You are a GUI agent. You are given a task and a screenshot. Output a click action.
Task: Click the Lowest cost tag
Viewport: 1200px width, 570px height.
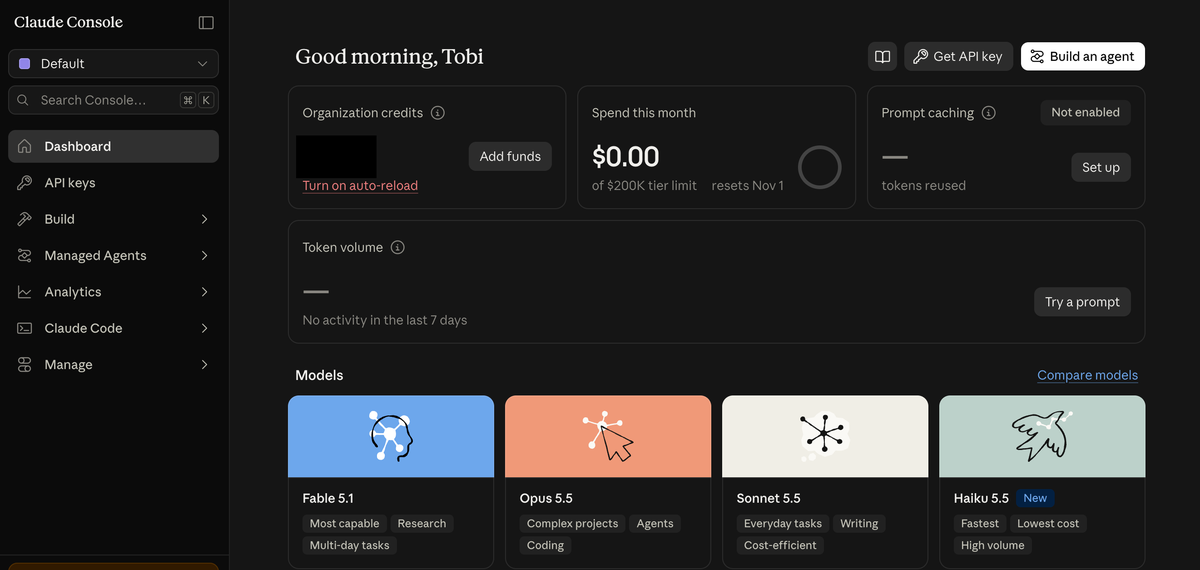coord(1048,523)
